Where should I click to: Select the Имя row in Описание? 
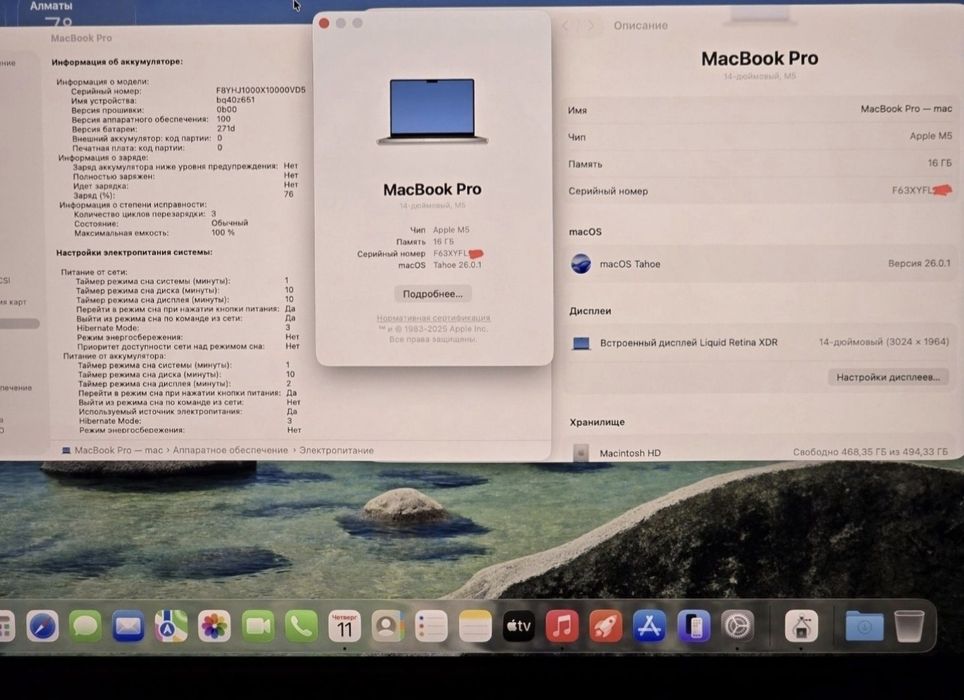760,109
